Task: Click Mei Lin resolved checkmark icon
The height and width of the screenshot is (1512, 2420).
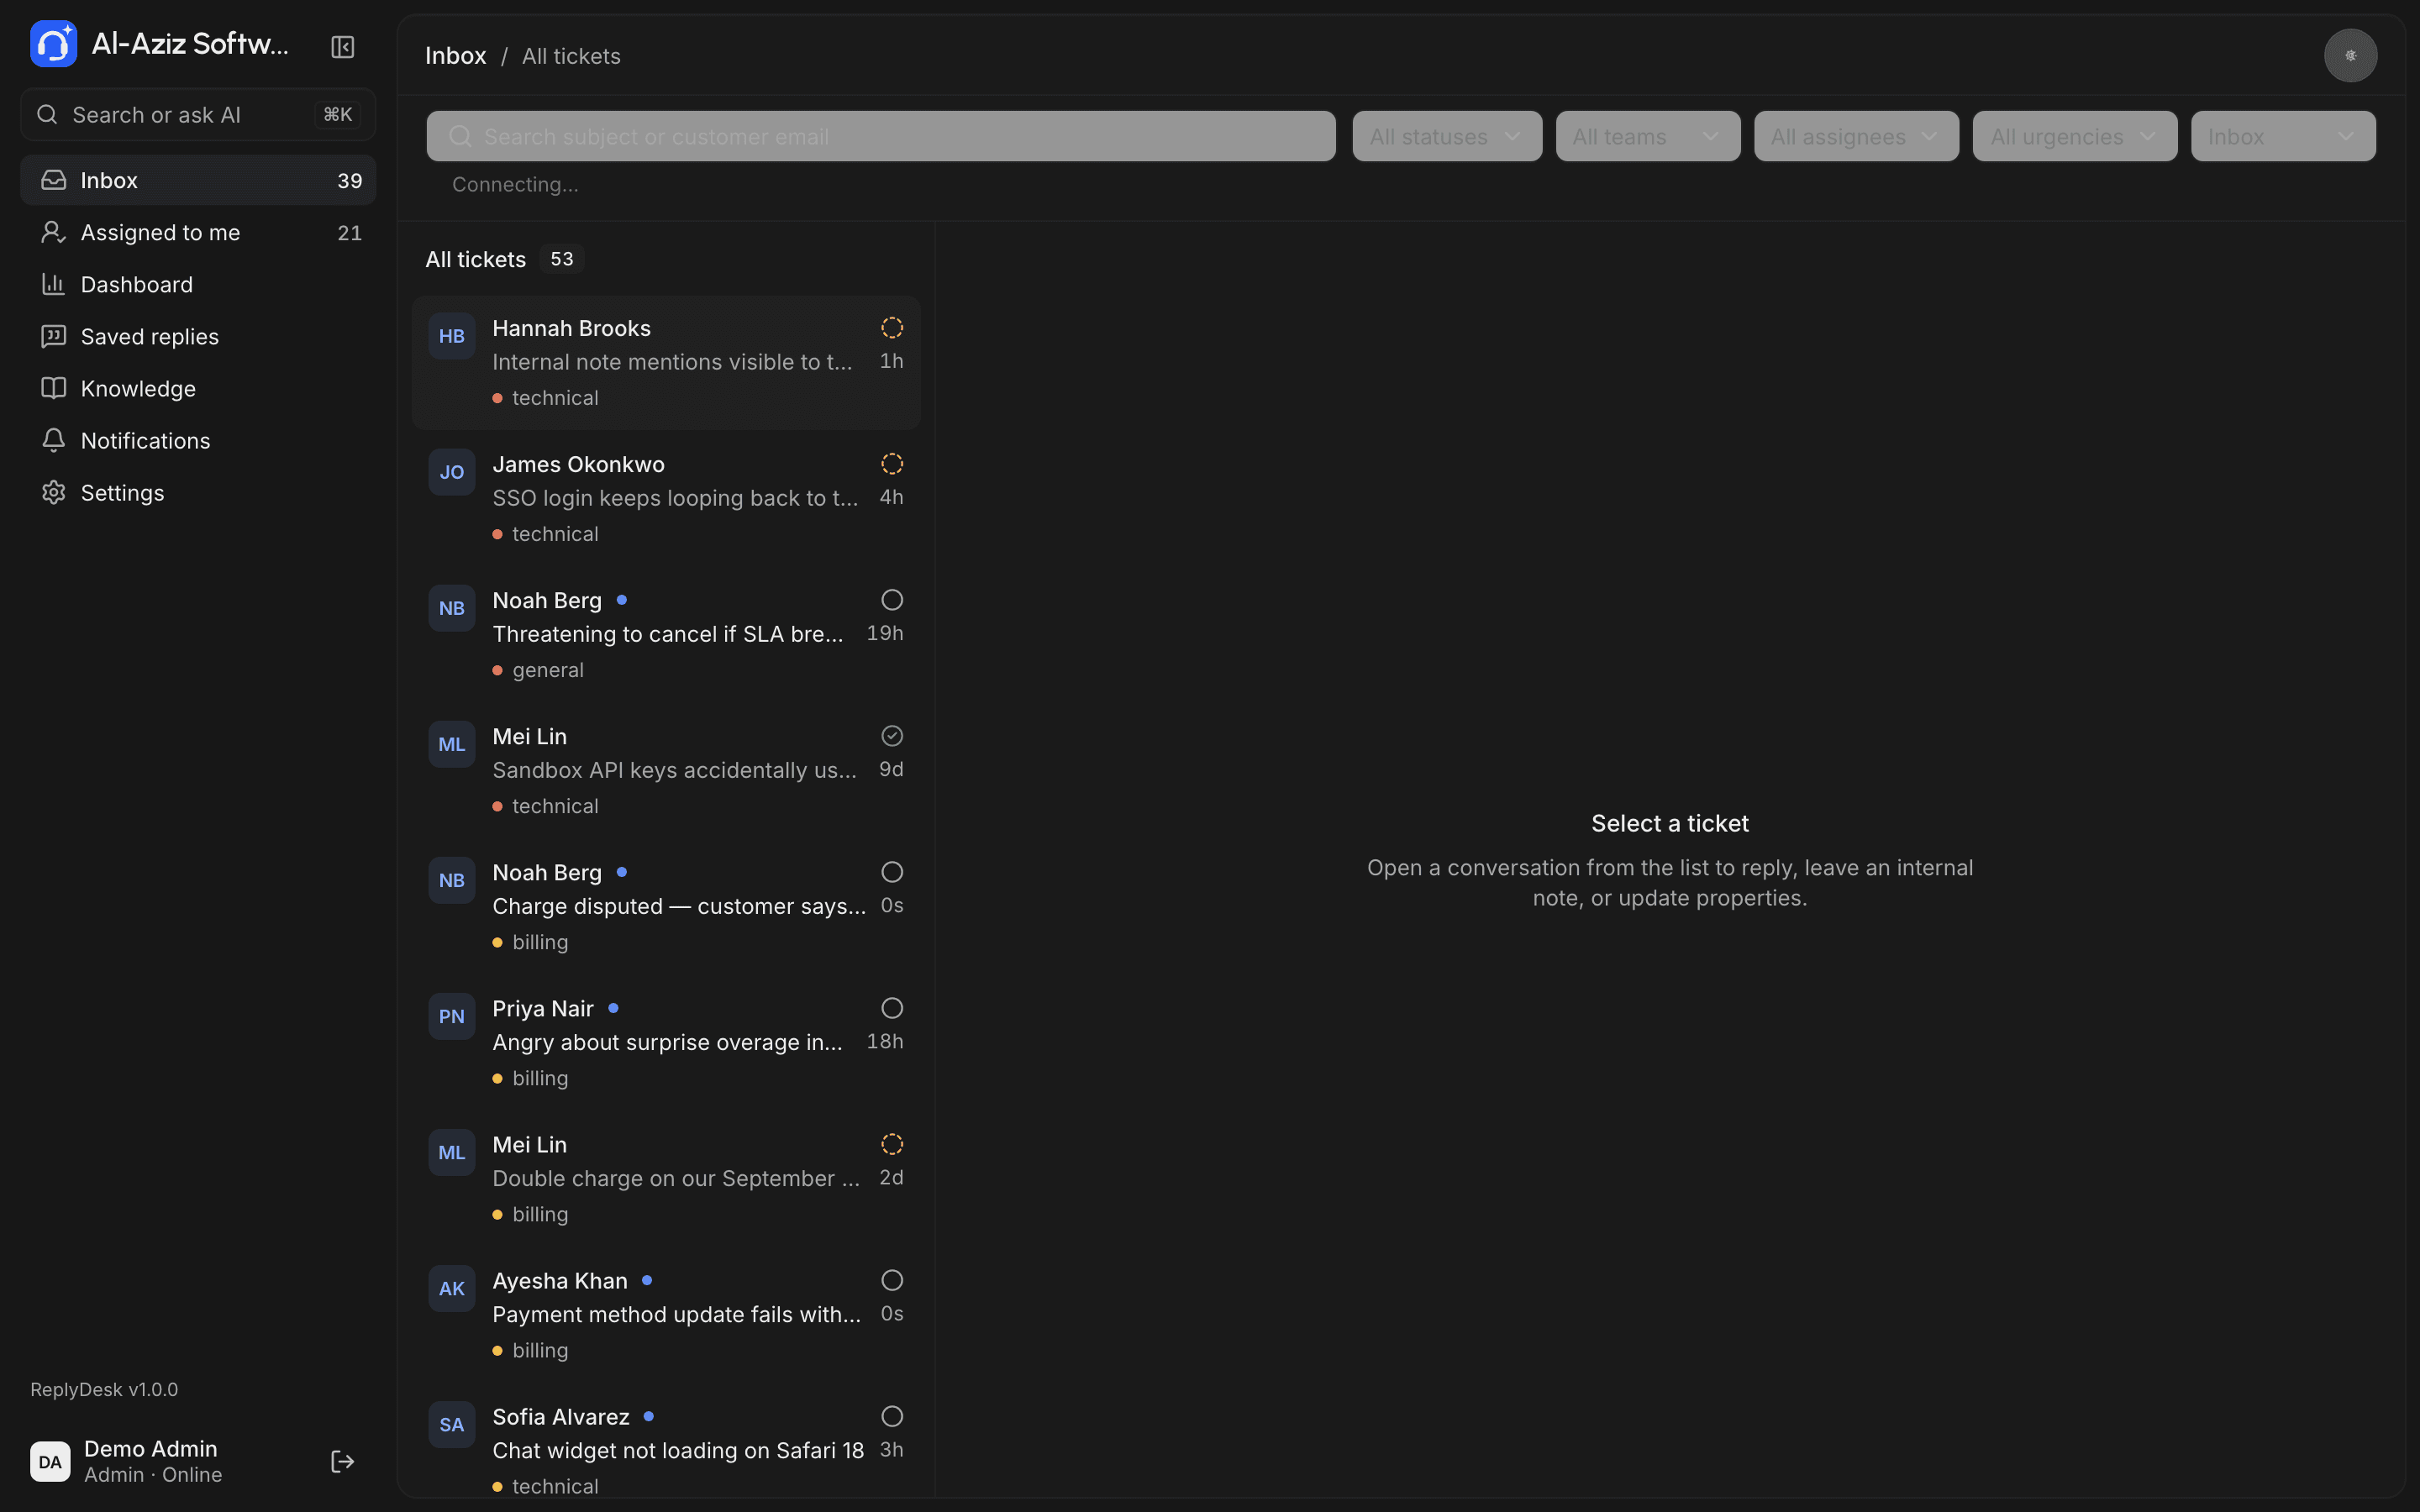Action: coord(892,736)
